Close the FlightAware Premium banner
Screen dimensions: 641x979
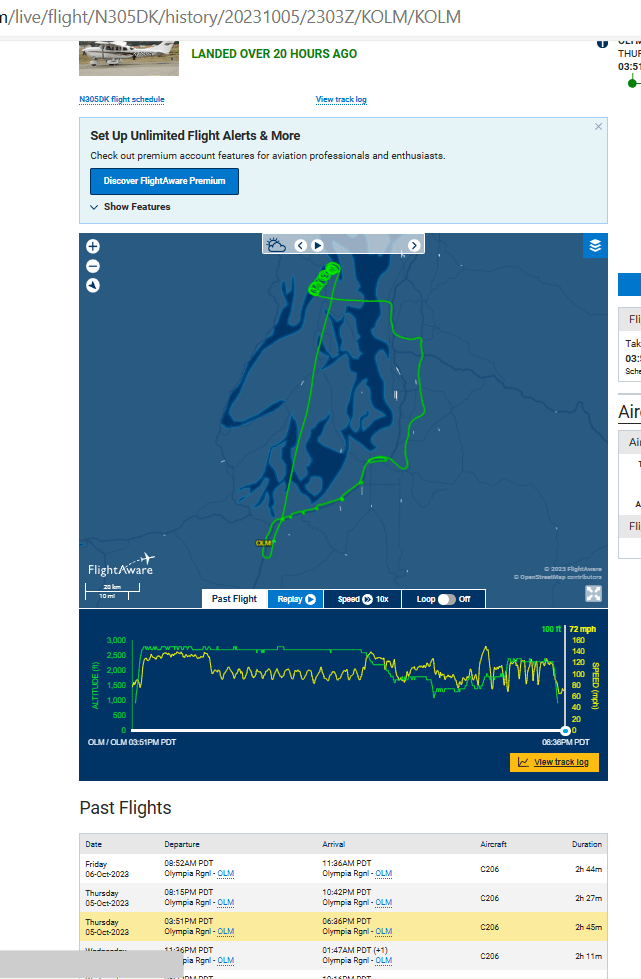click(x=598, y=127)
